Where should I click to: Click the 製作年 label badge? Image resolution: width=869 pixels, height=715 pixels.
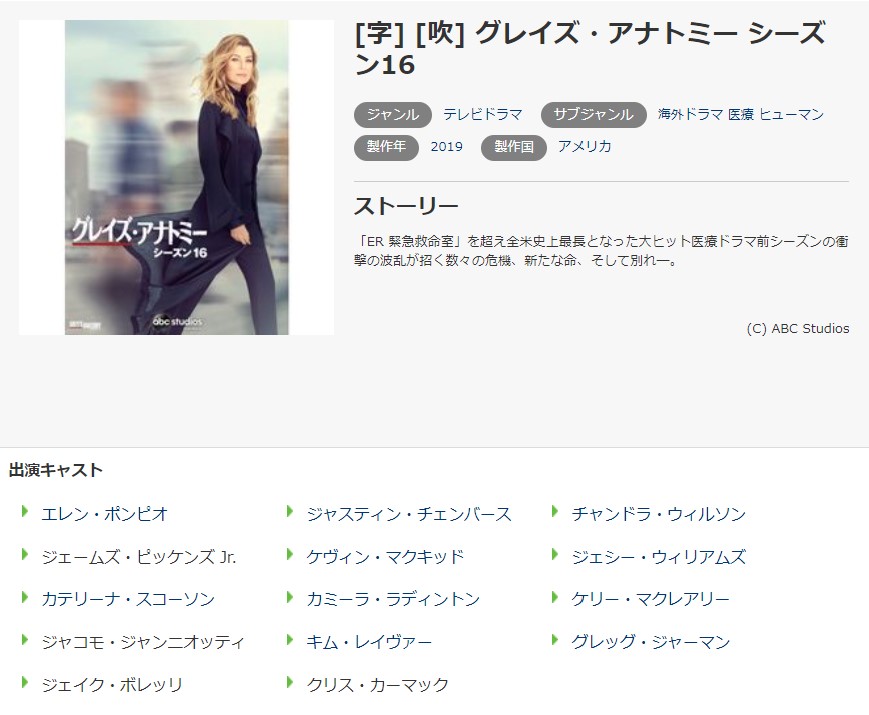[386, 147]
